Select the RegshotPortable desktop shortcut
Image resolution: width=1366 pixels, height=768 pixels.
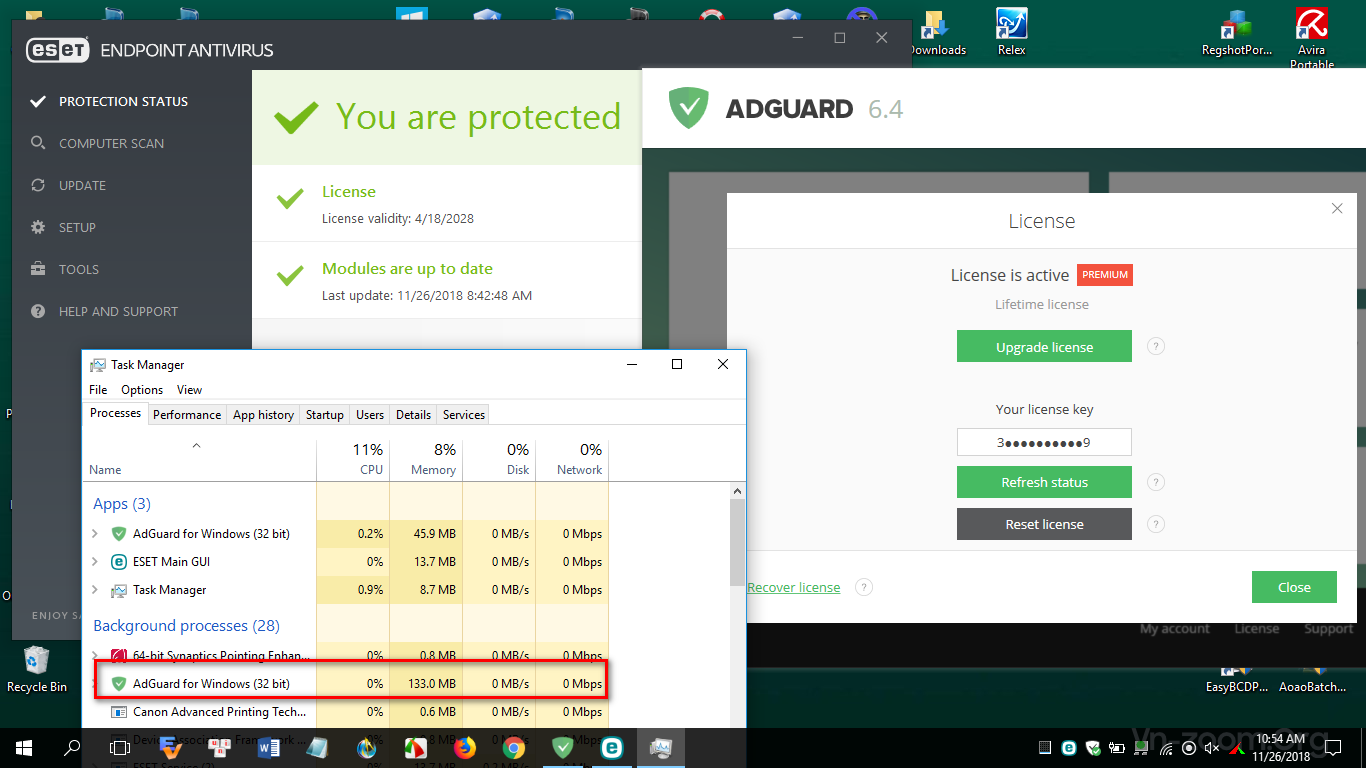[1237, 32]
